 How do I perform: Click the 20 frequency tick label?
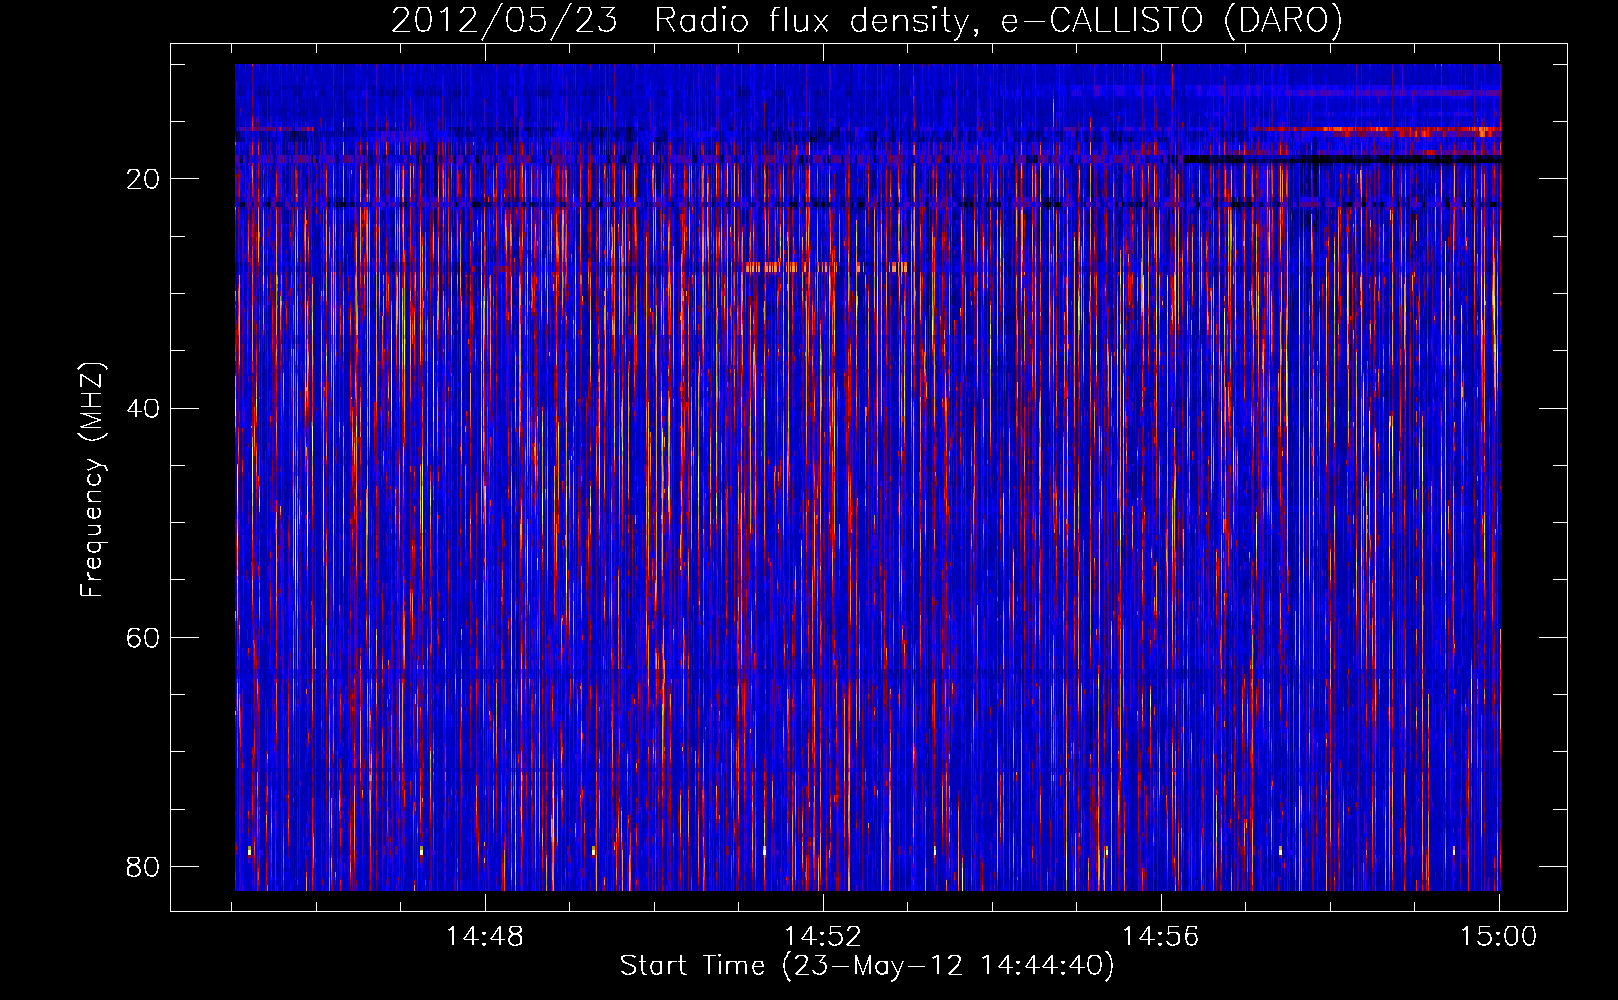143,179
